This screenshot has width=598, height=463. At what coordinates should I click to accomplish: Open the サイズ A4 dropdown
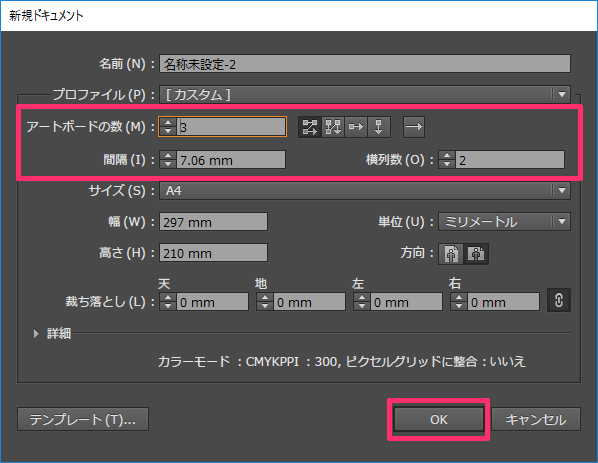coord(365,190)
